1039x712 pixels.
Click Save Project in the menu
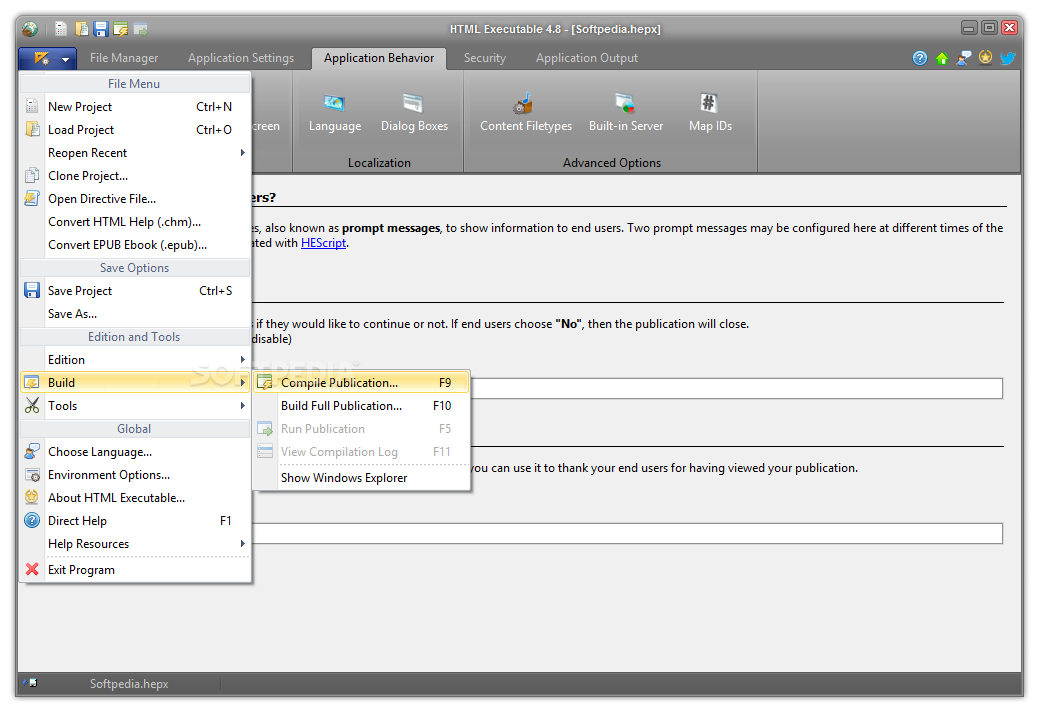pyautogui.click(x=135, y=291)
